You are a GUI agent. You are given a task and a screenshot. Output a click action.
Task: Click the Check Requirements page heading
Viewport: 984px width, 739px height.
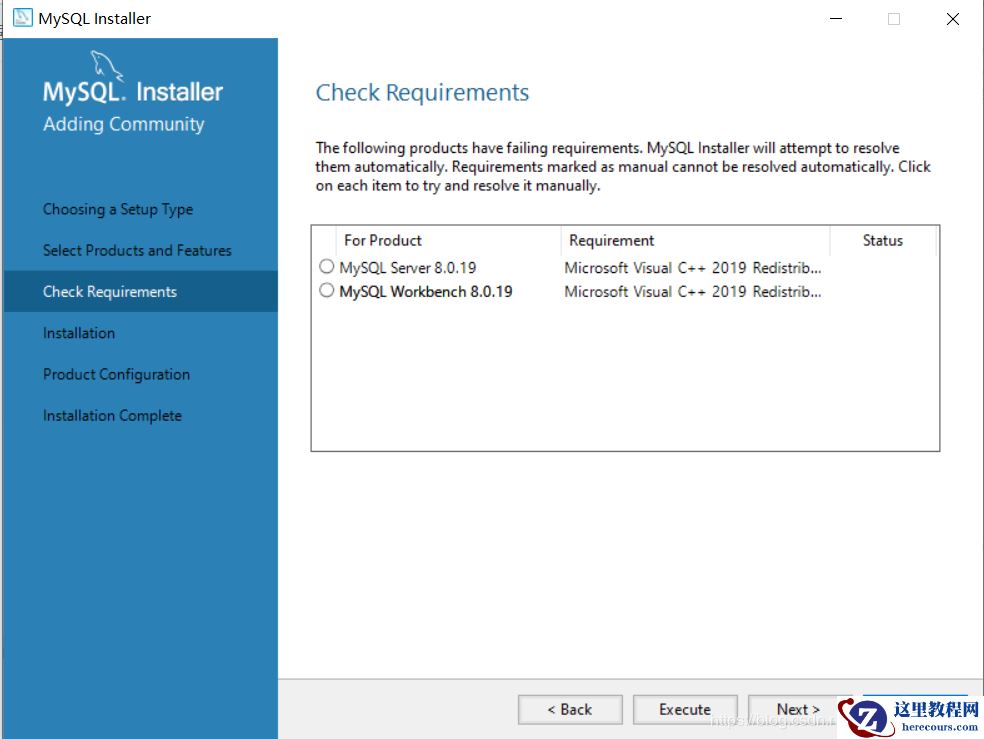click(x=422, y=92)
